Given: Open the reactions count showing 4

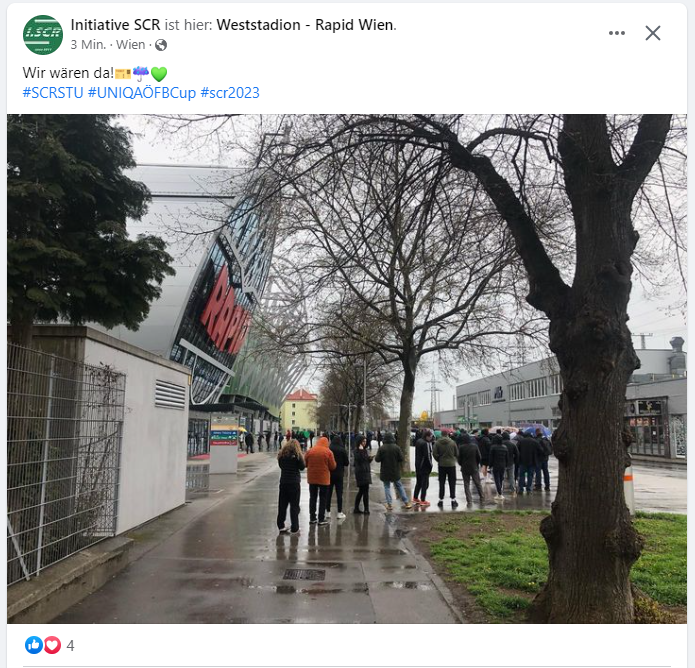Looking at the screenshot, I should 70,645.
